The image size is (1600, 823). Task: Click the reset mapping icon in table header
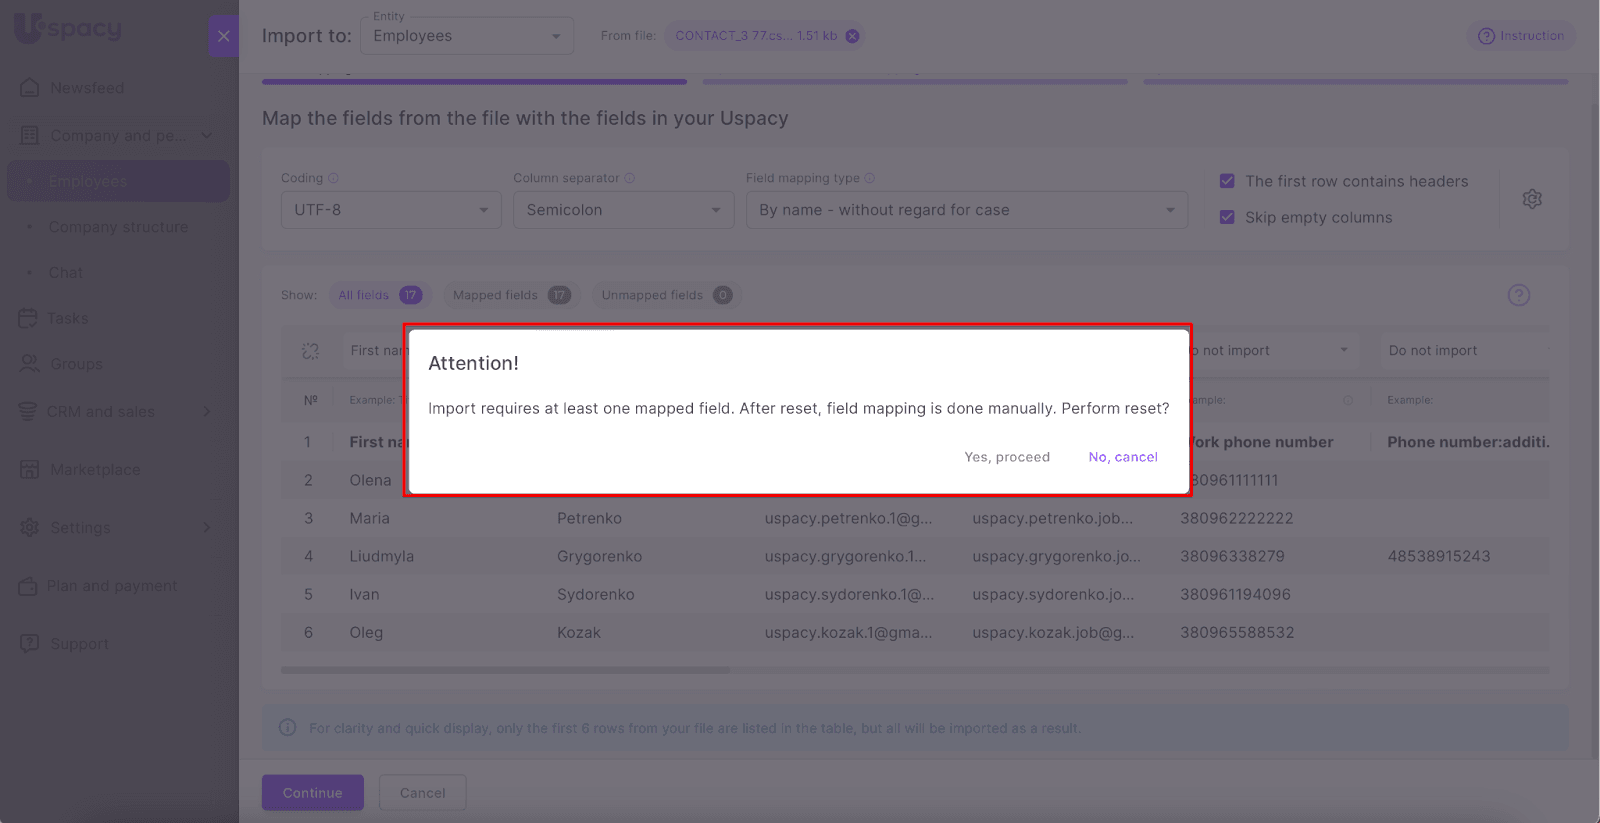[310, 351]
